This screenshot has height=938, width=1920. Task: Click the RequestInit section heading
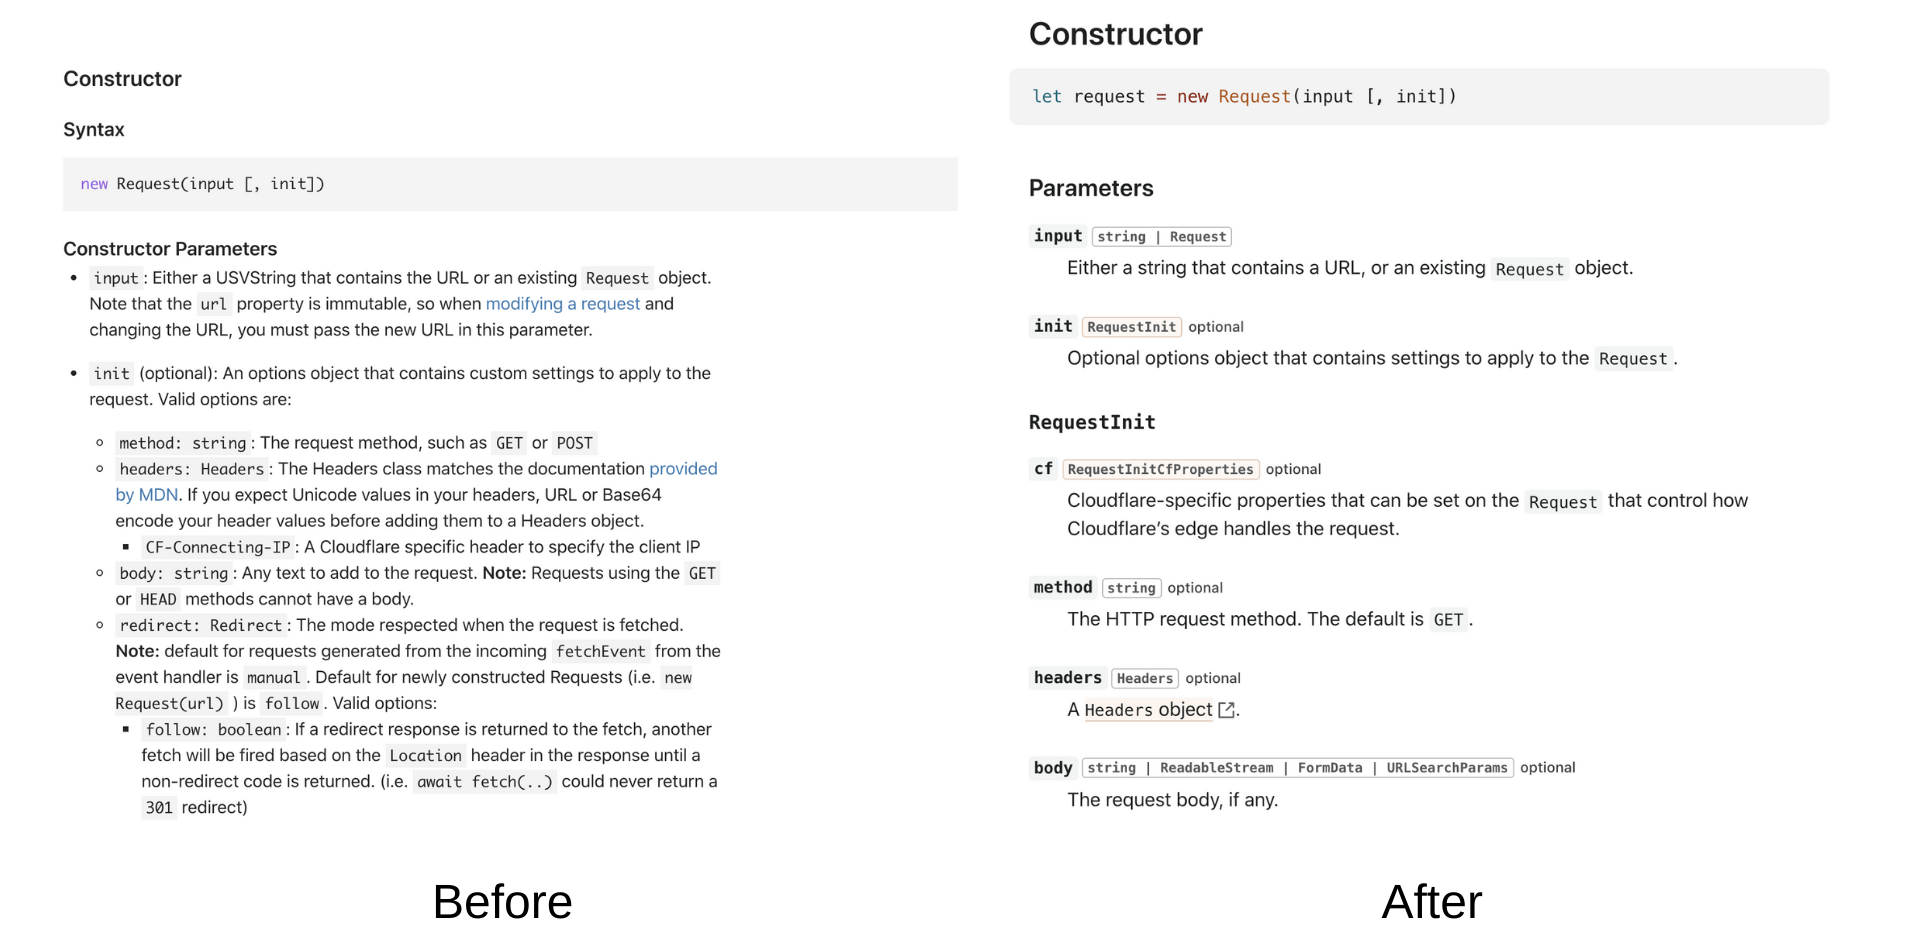click(1092, 422)
